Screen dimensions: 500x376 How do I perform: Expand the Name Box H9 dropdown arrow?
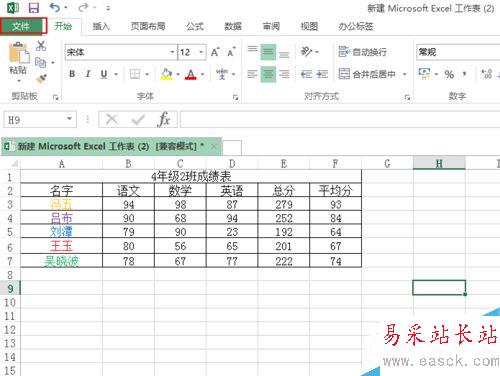pos(69,119)
